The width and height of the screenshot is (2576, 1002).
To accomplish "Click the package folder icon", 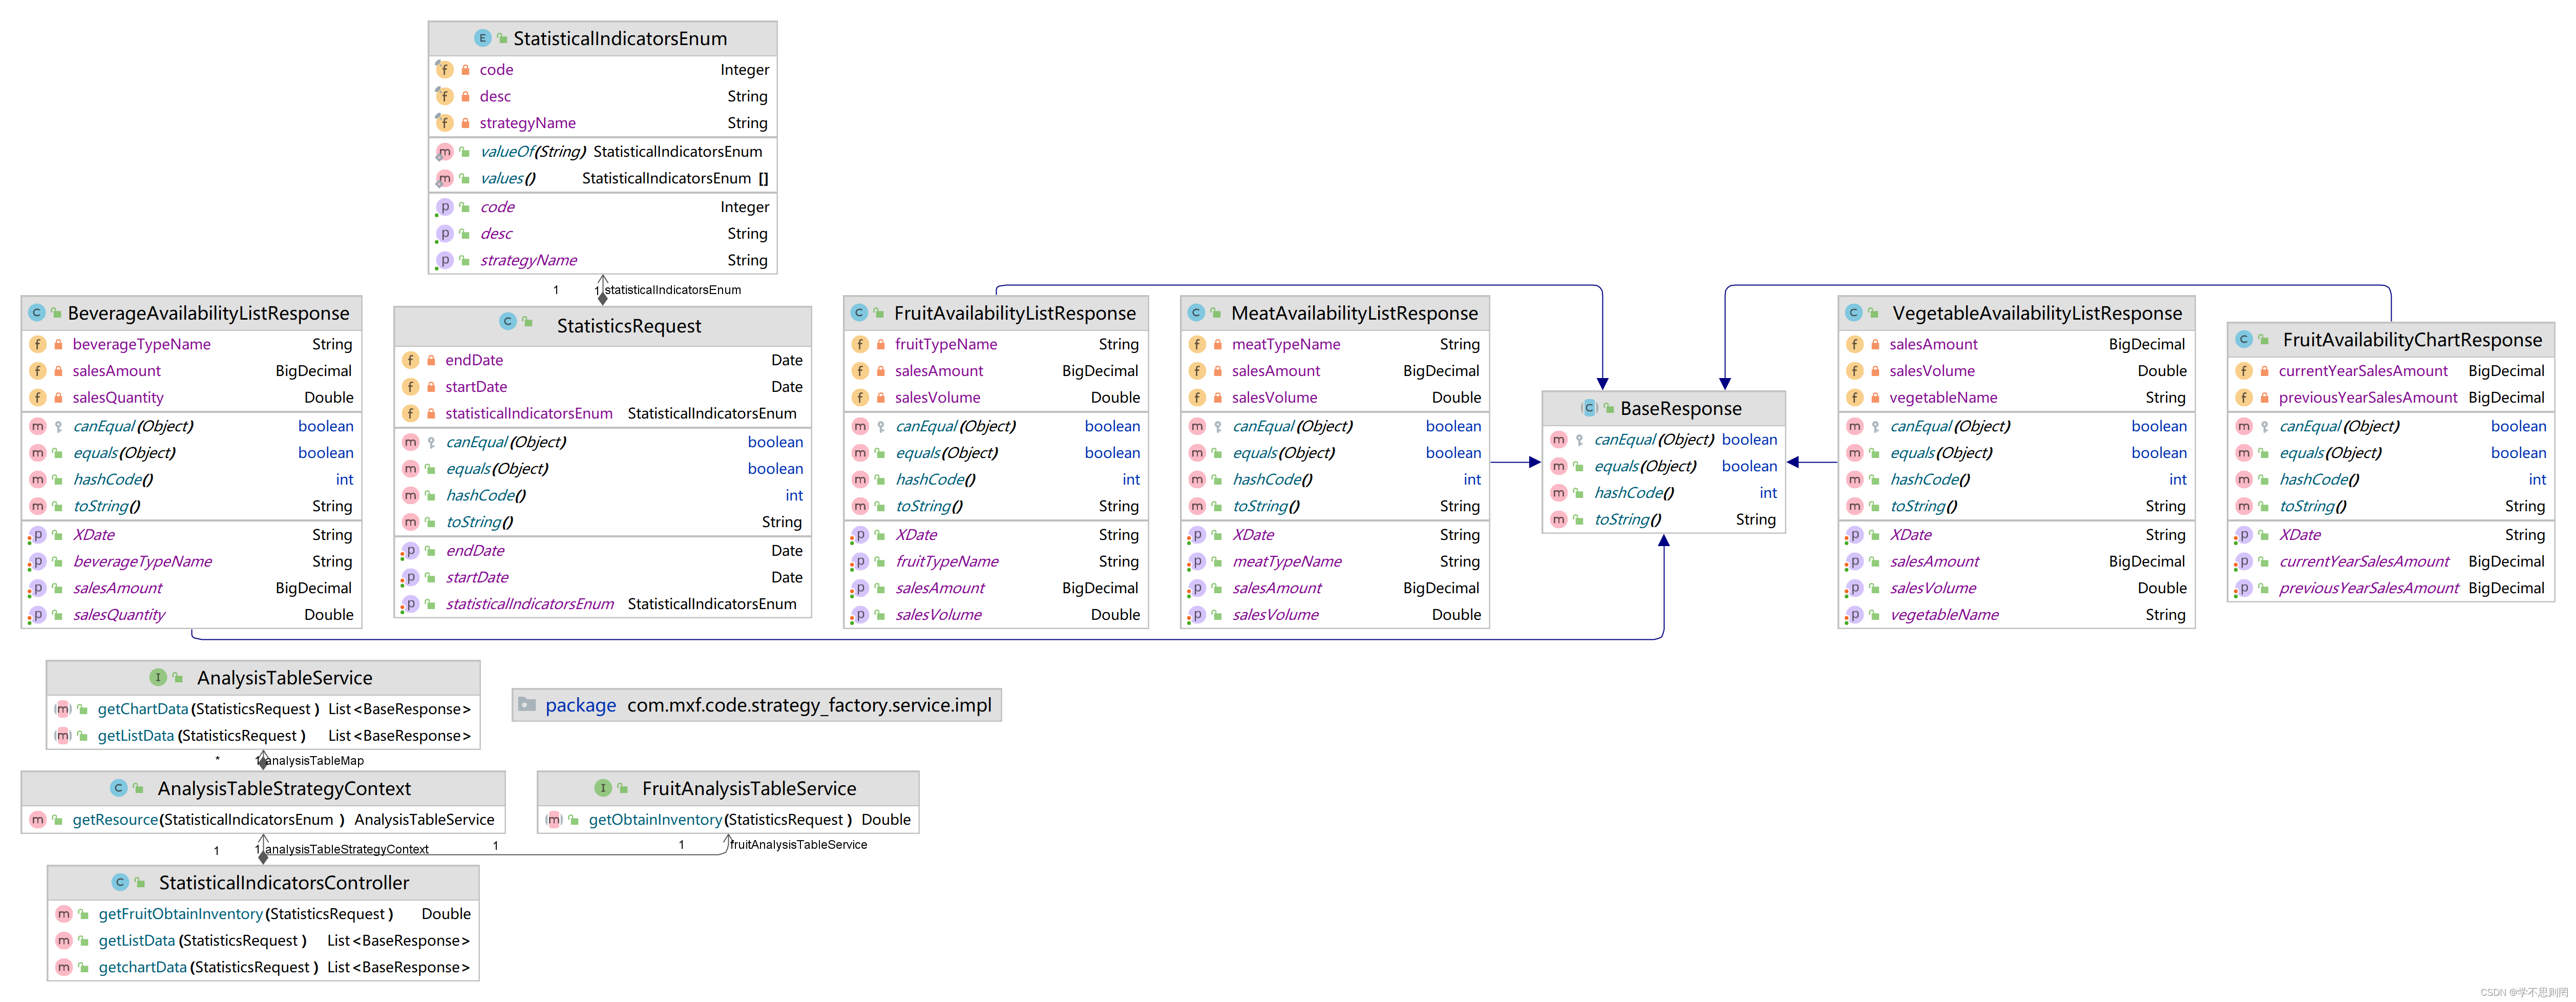I will 527,705.
